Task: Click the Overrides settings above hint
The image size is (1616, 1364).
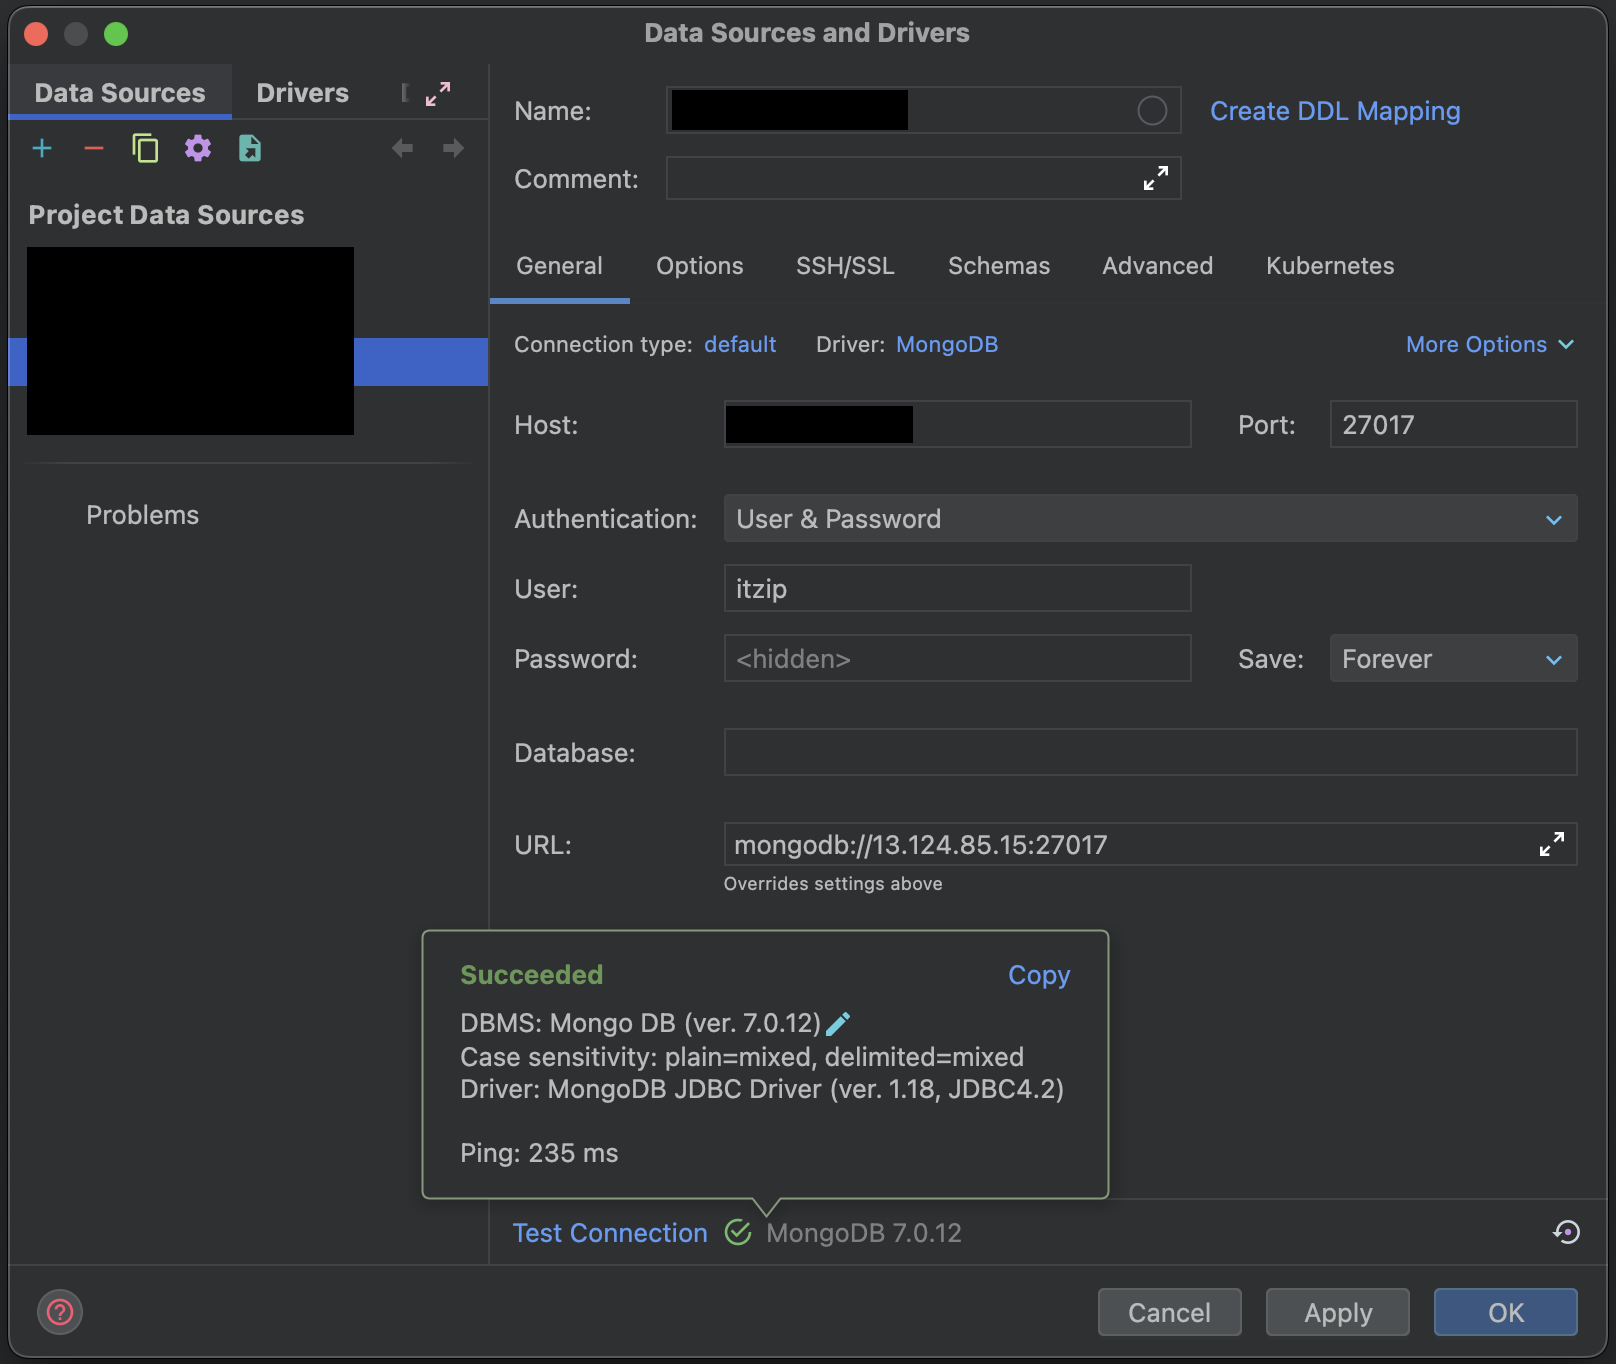Action: (833, 884)
